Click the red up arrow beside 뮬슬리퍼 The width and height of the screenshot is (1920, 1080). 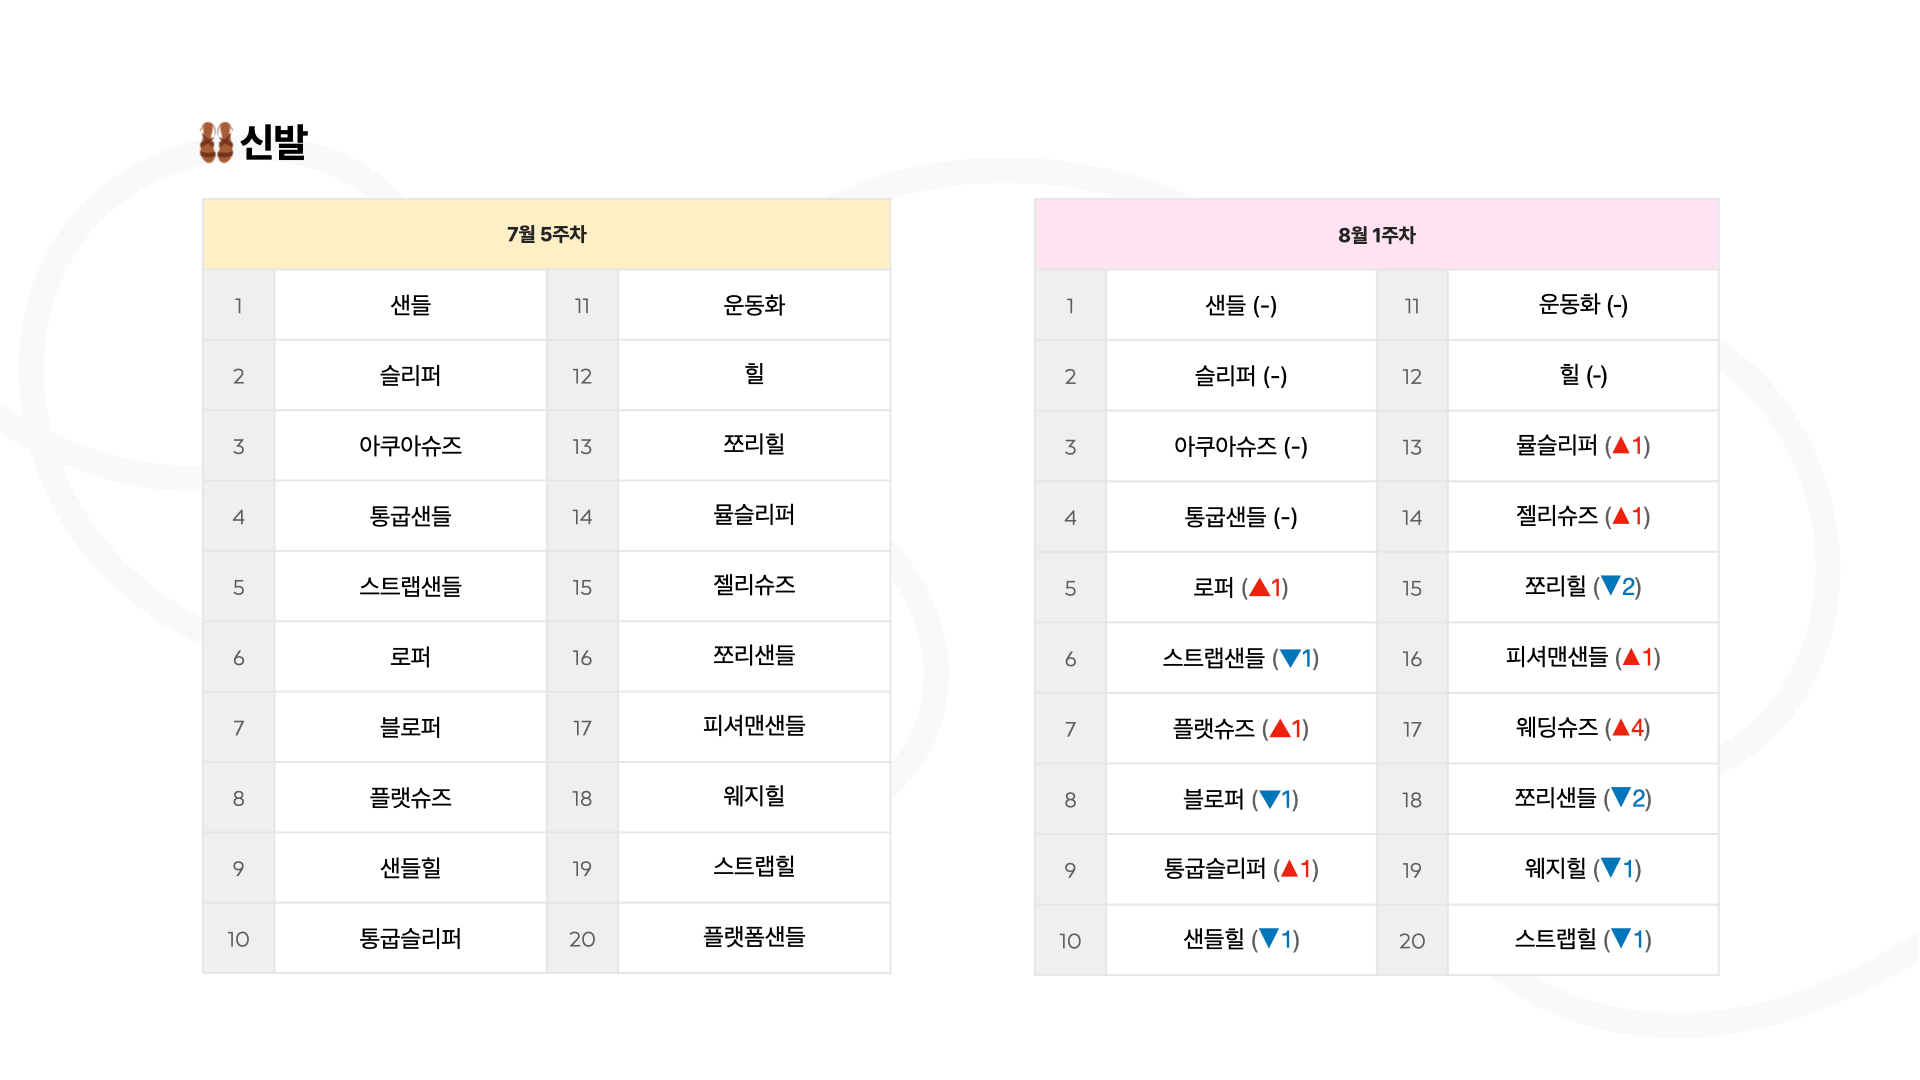pyautogui.click(x=1621, y=445)
